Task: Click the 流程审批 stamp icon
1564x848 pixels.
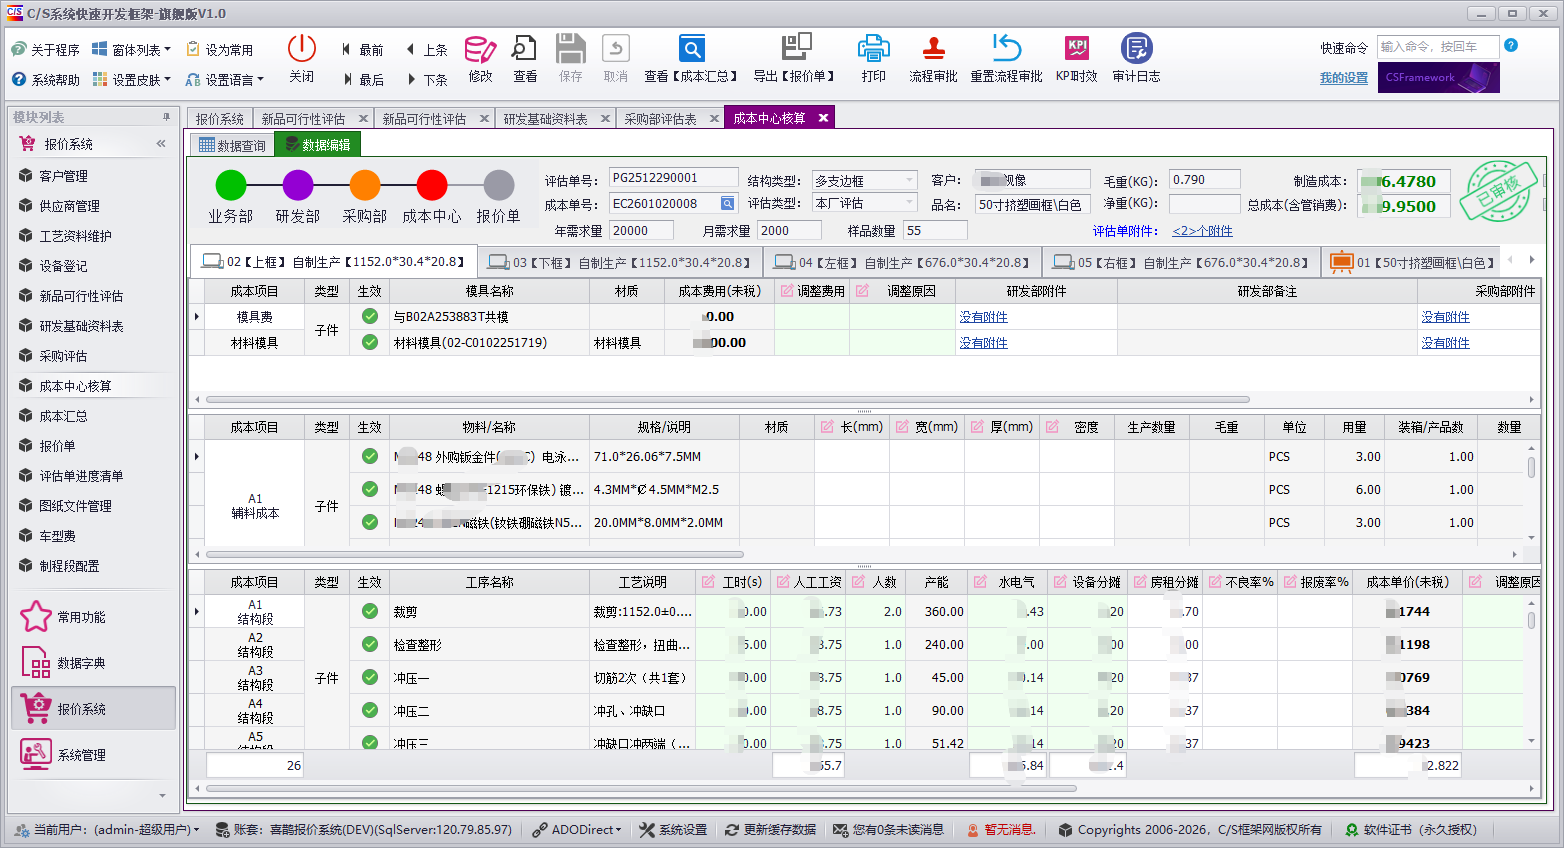Action: [933, 49]
